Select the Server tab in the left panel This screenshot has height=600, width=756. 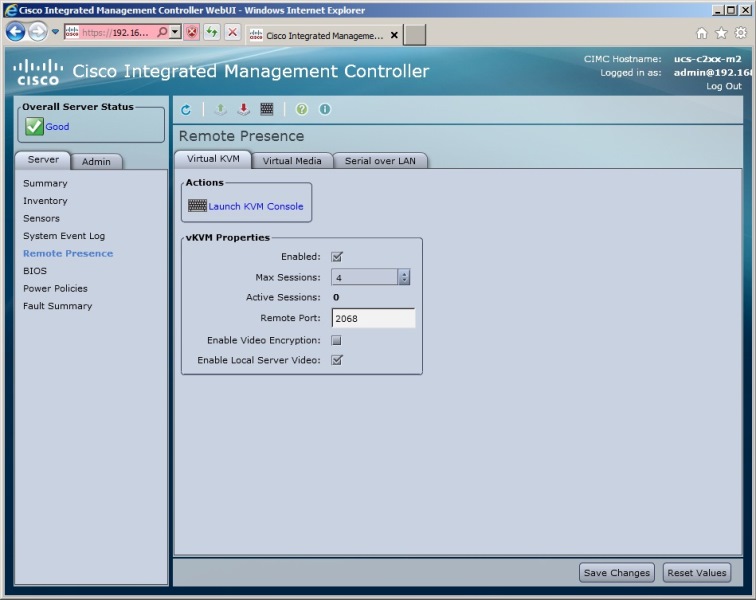(x=43, y=160)
